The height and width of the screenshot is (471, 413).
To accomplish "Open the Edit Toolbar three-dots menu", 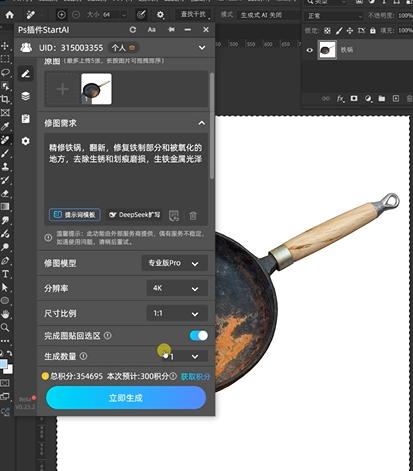I will tap(5, 341).
